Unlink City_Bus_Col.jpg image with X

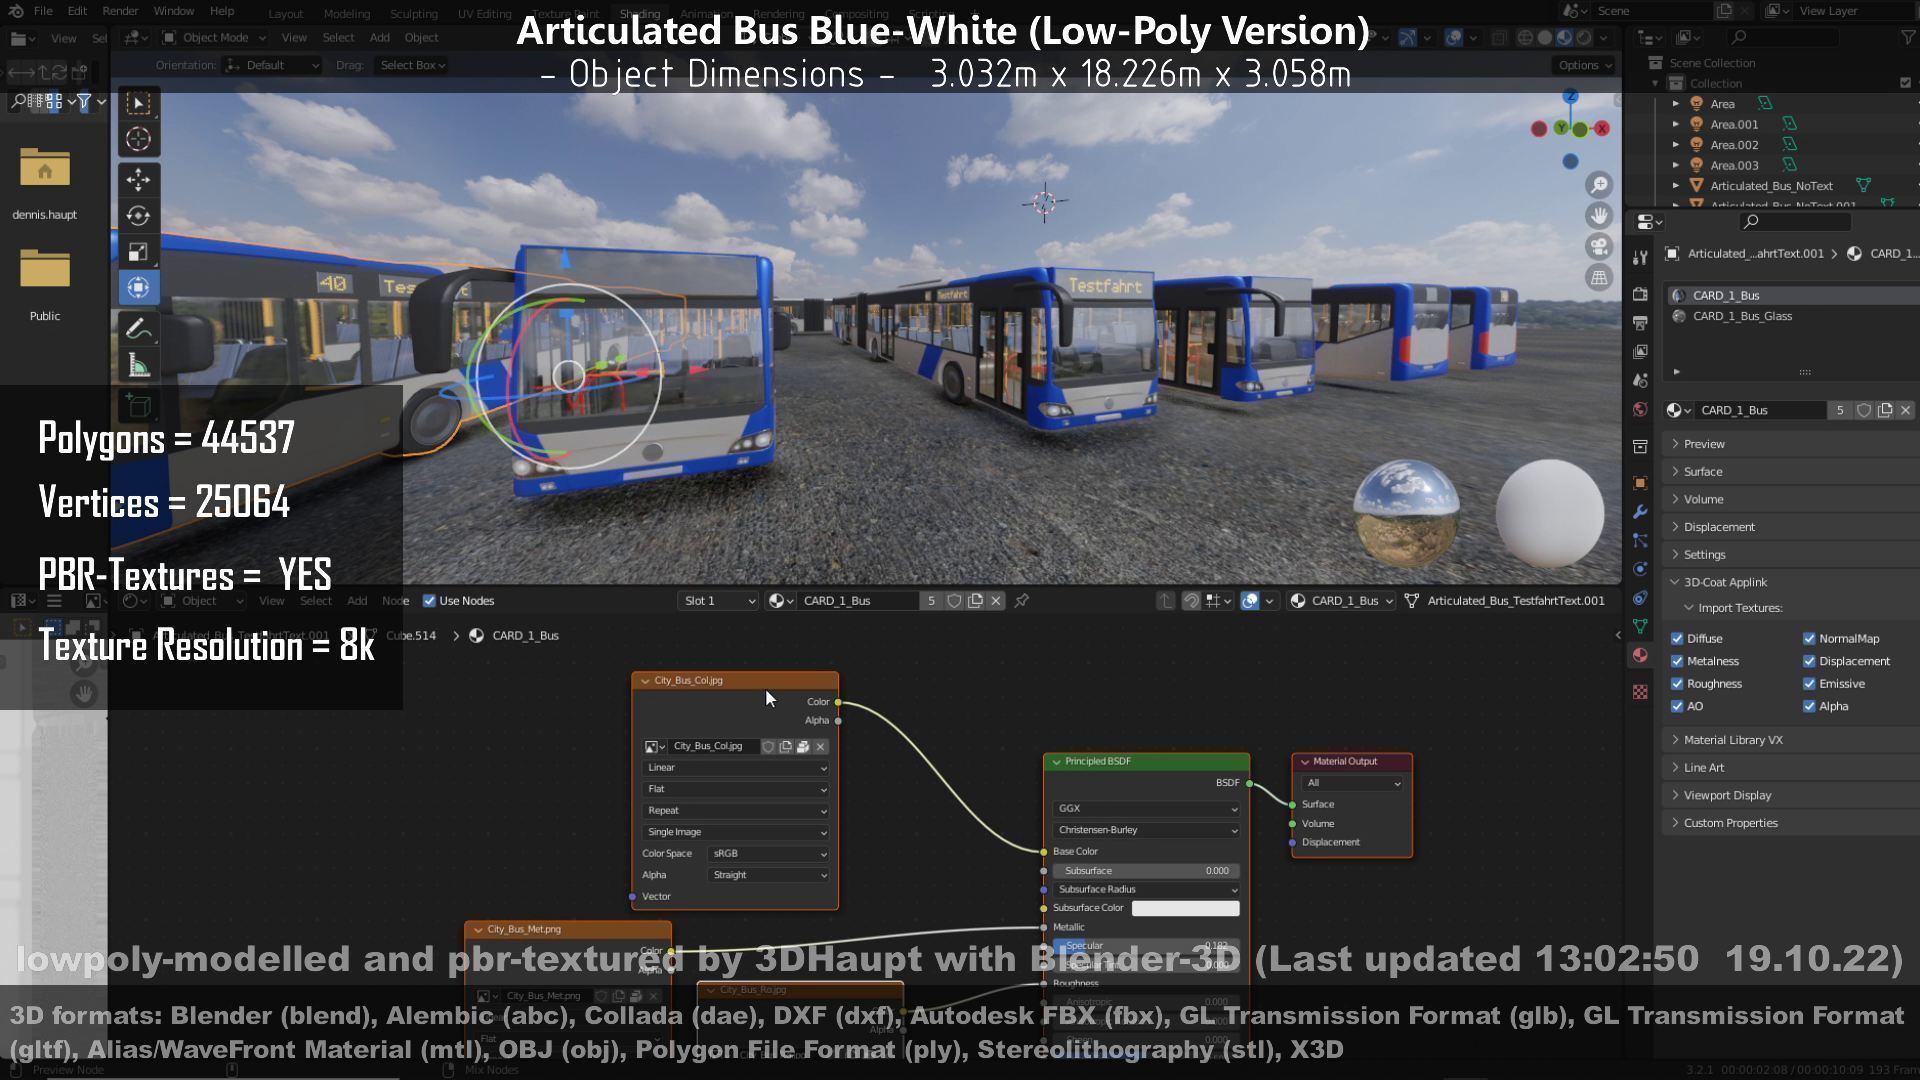point(821,747)
